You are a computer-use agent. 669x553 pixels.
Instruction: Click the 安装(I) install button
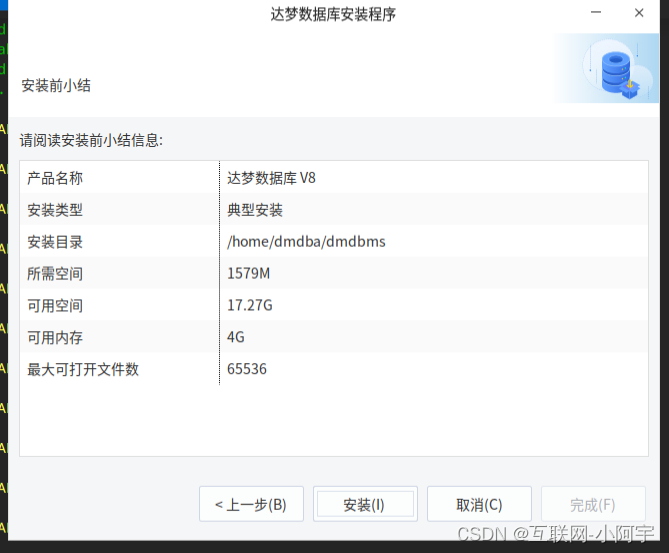[365, 504]
